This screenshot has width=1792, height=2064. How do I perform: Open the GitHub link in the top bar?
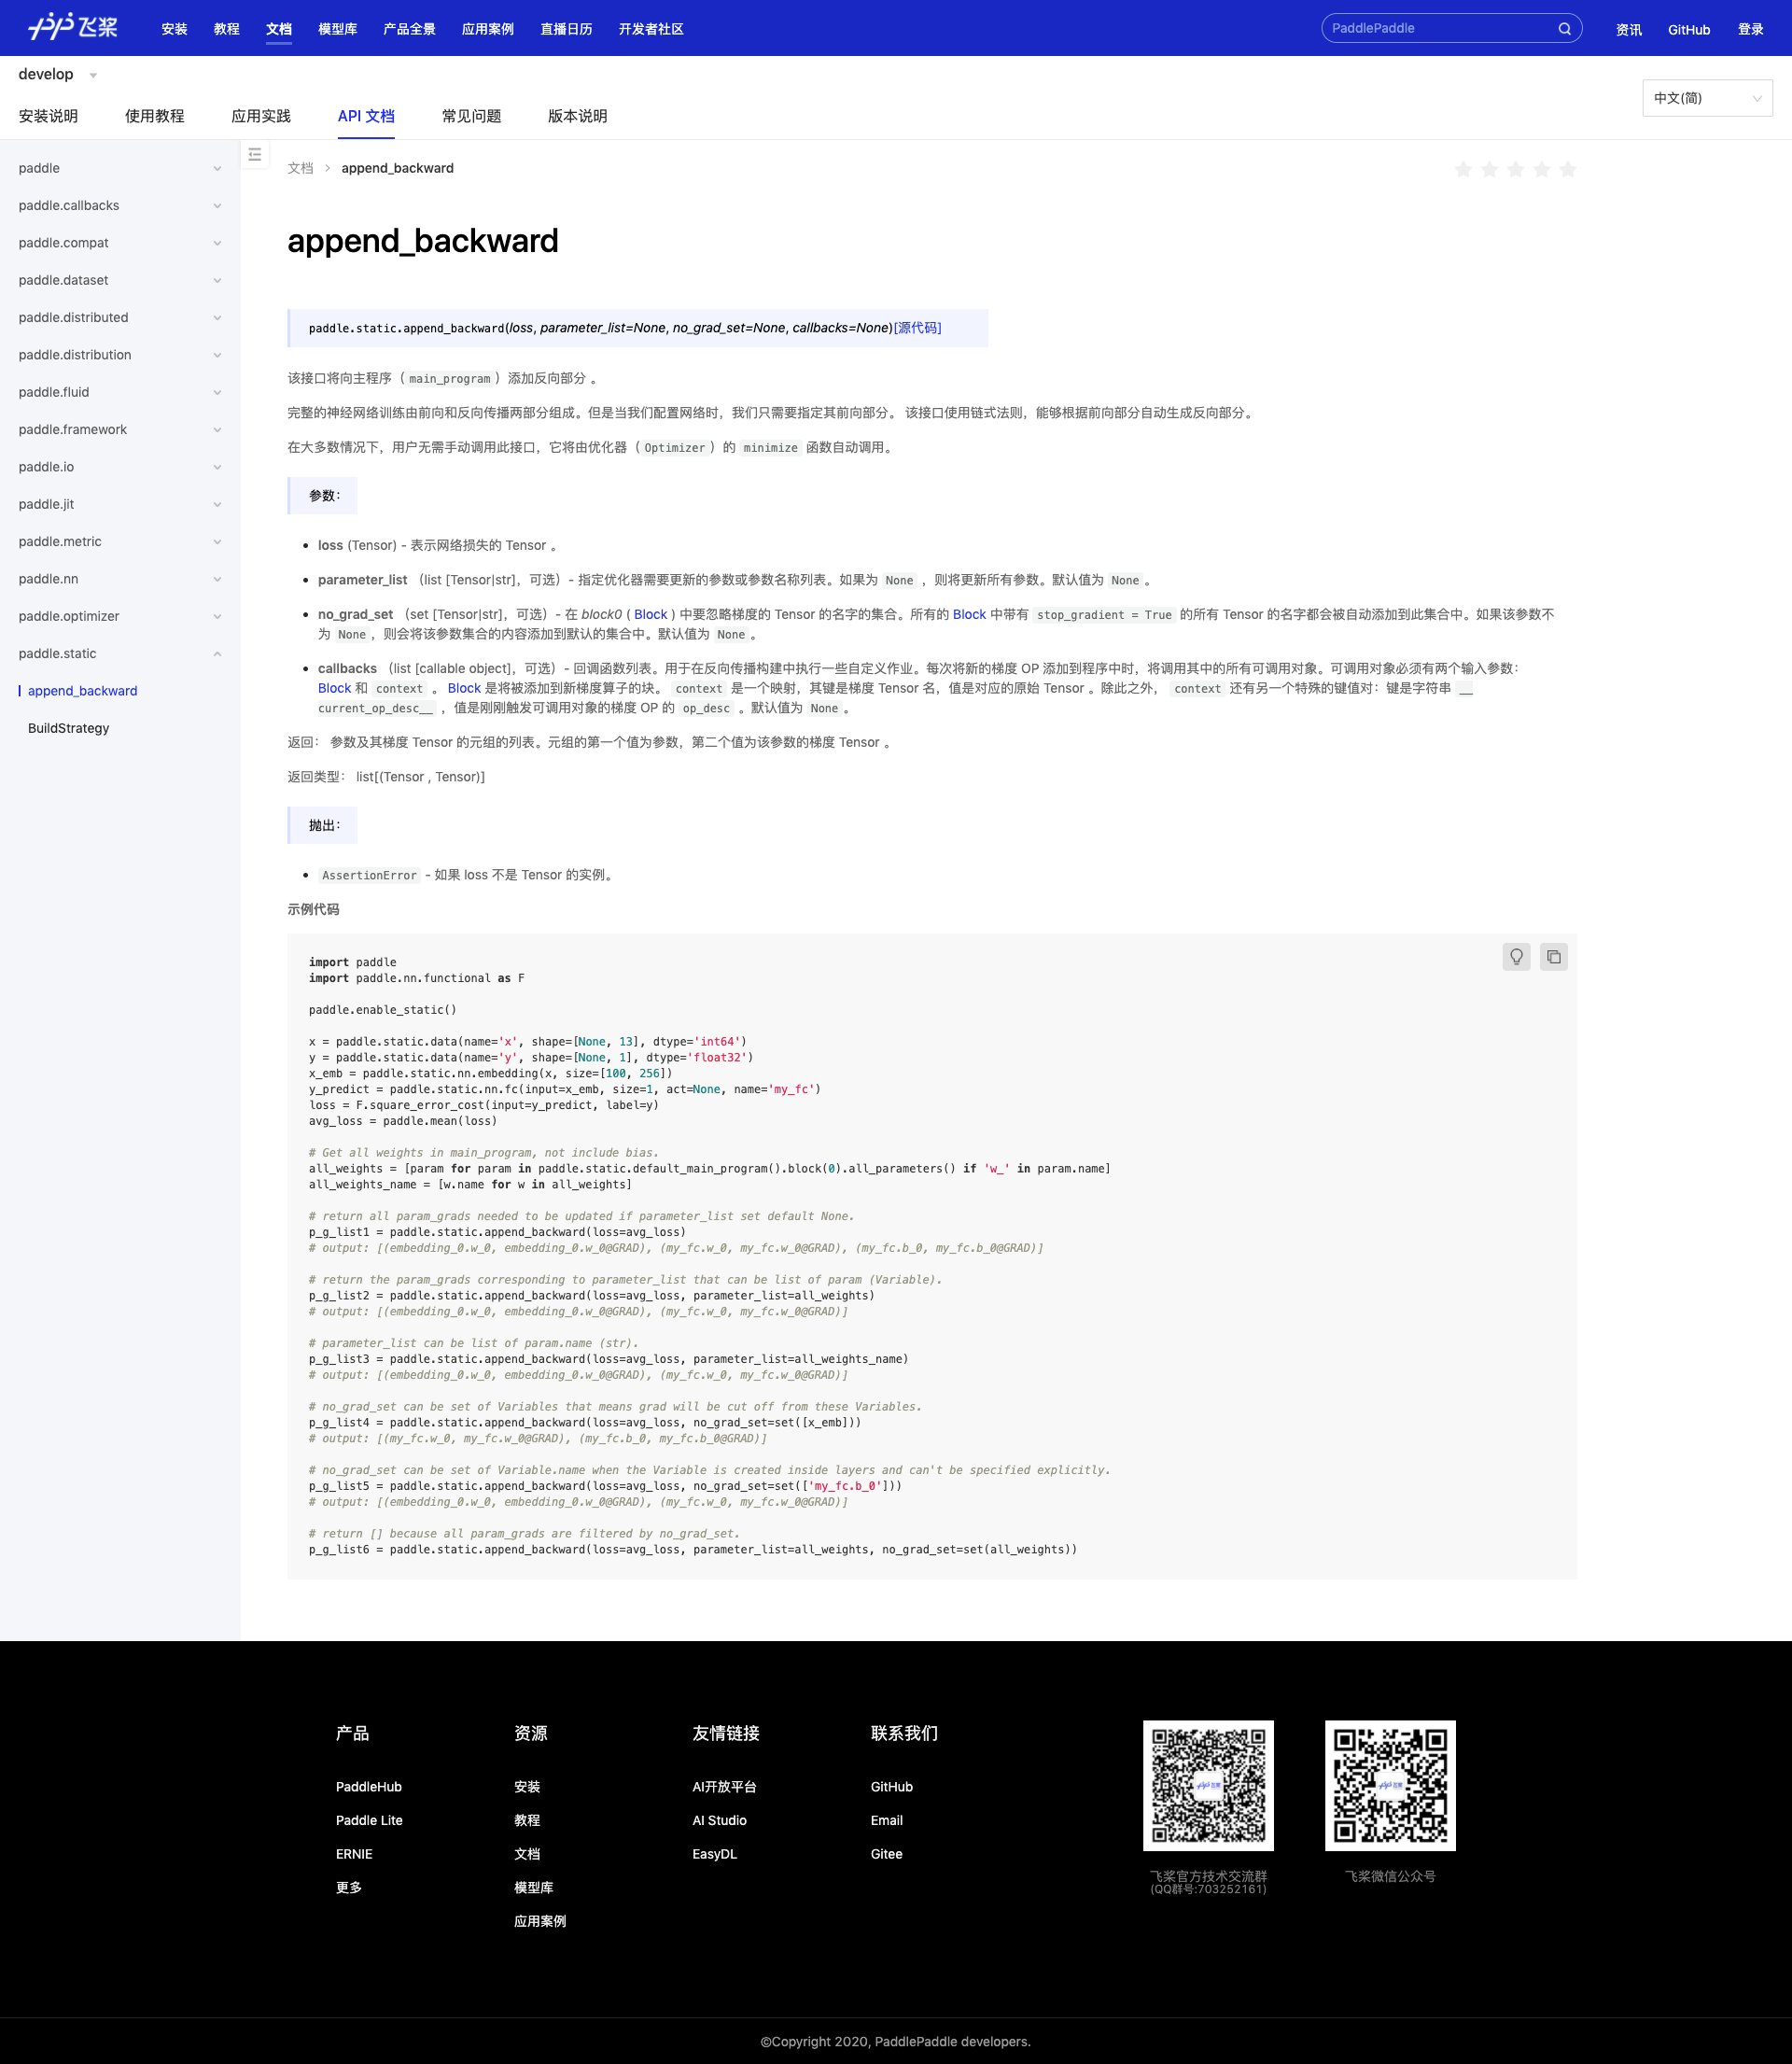pyautogui.click(x=1688, y=29)
